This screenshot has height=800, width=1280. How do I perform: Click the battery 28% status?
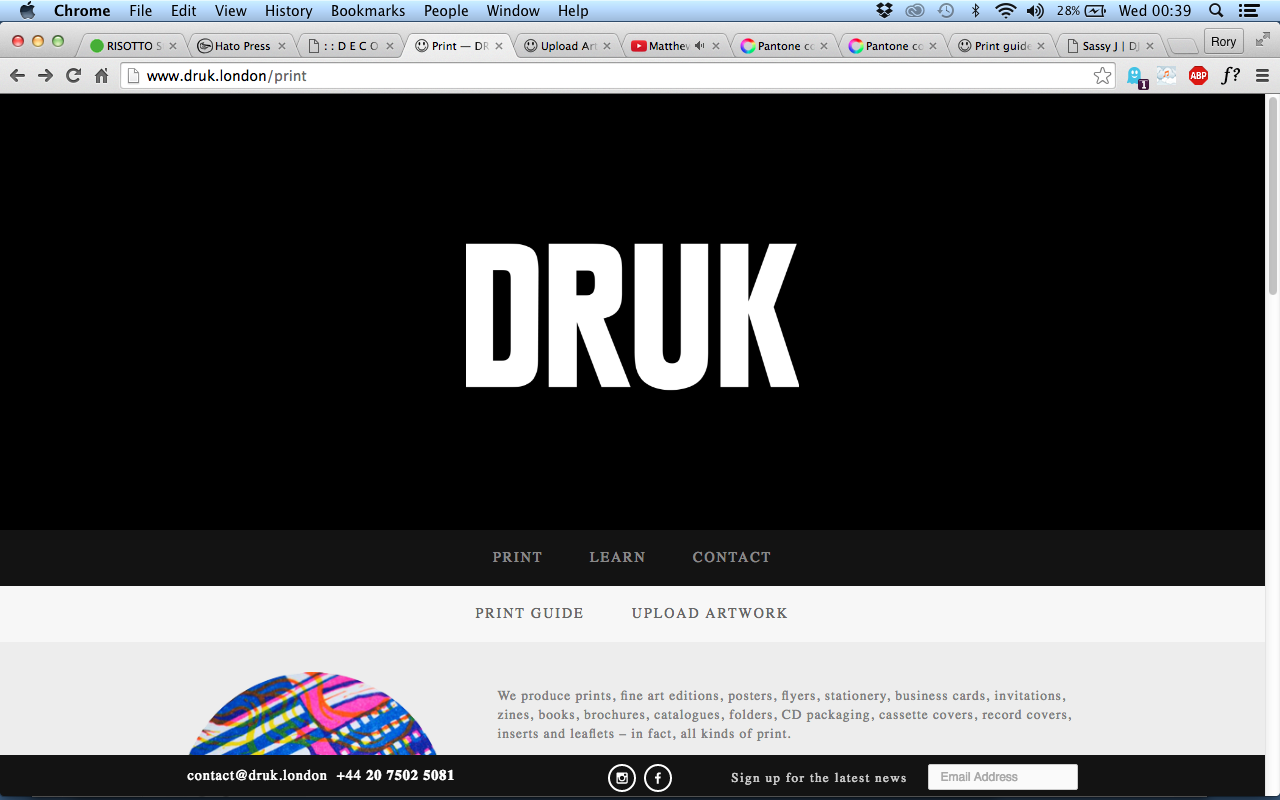[x=1081, y=11]
